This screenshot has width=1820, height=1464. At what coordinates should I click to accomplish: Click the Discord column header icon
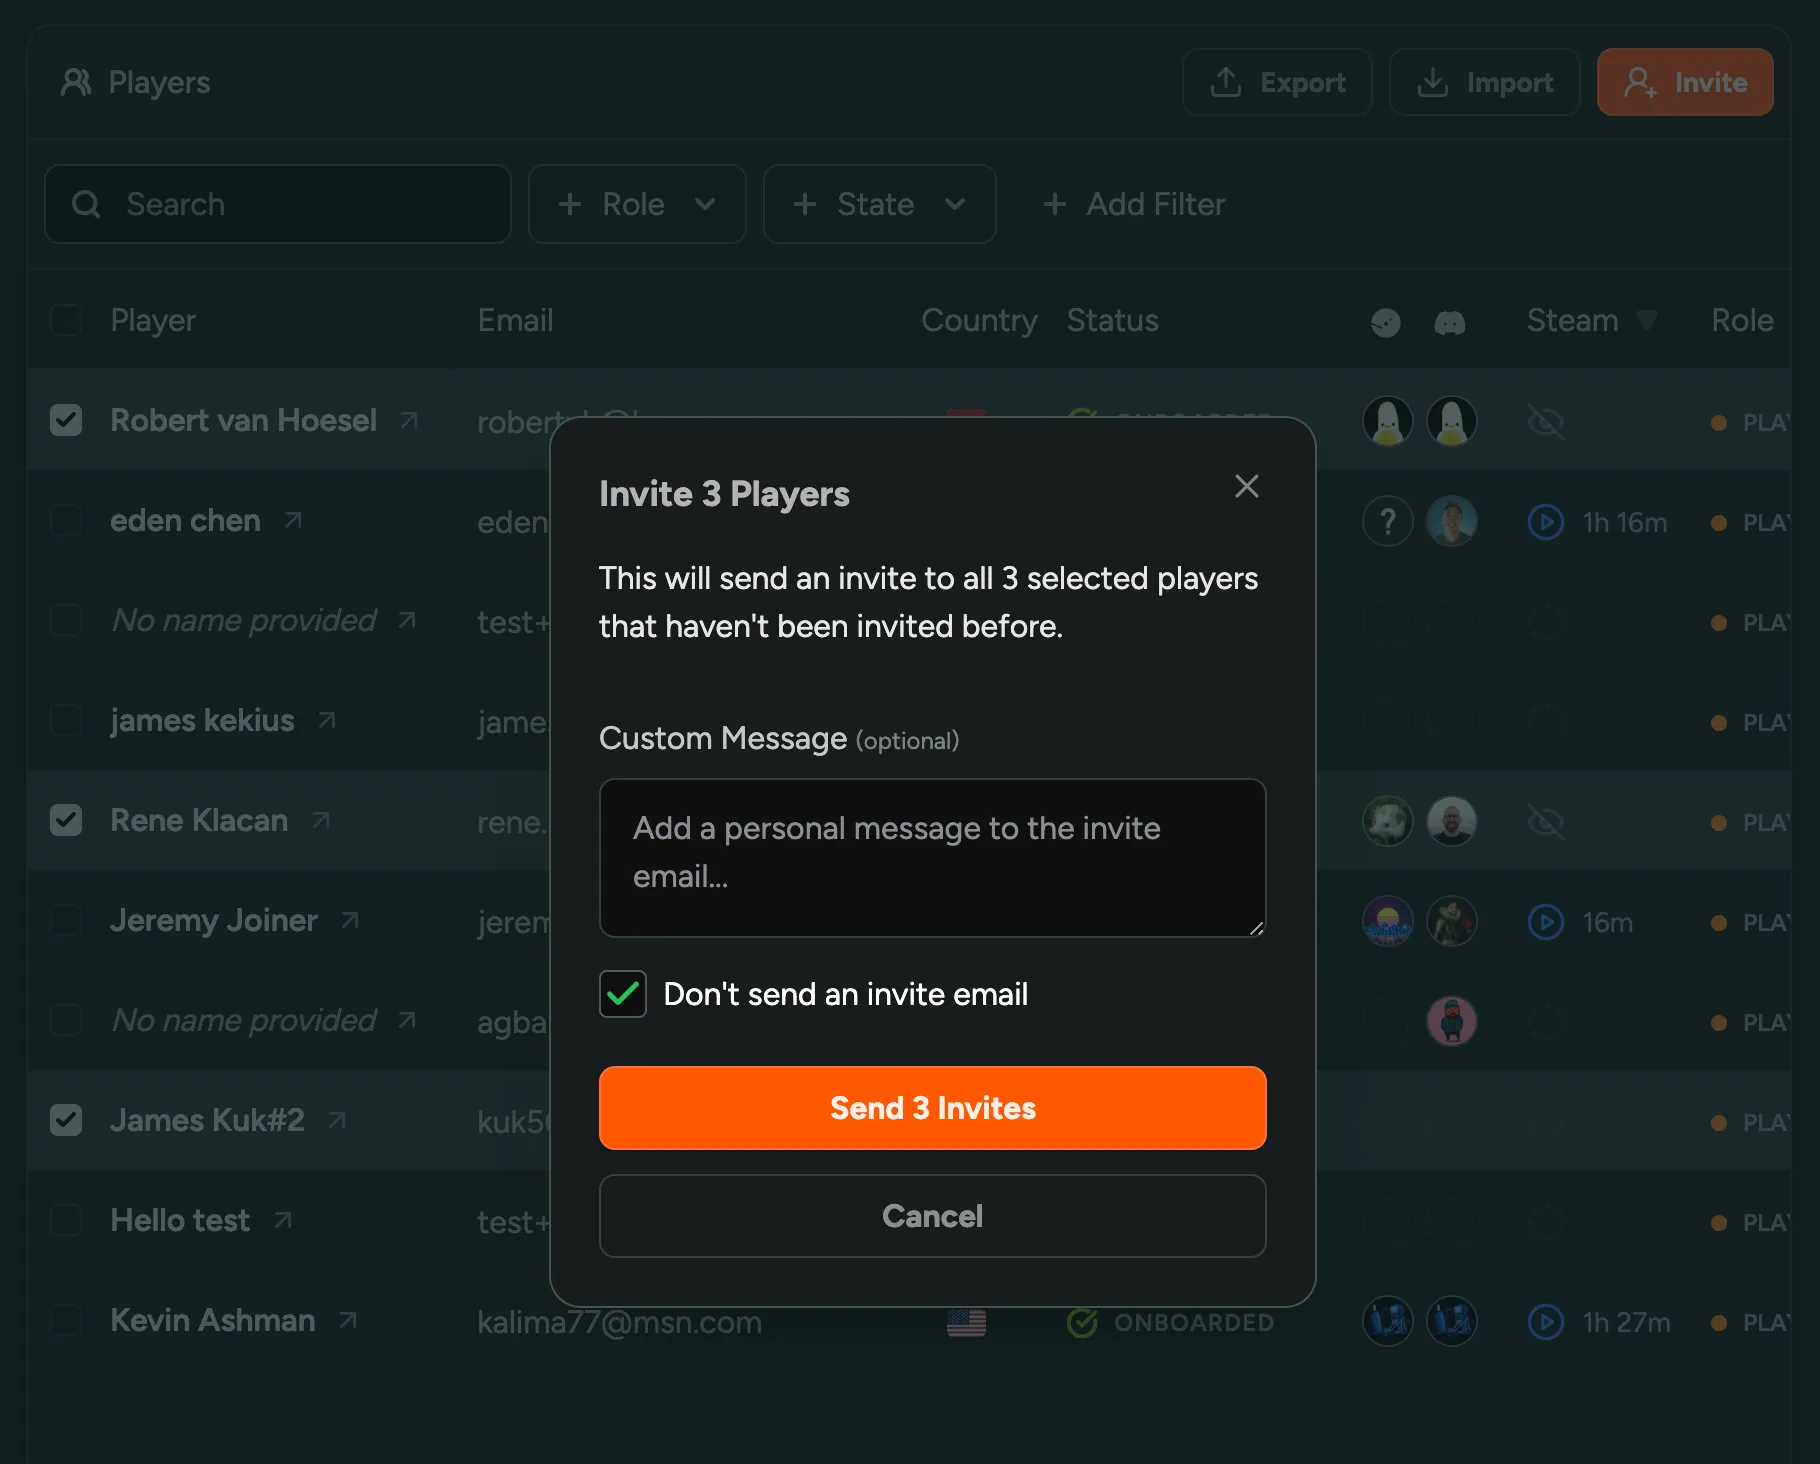[x=1449, y=321]
